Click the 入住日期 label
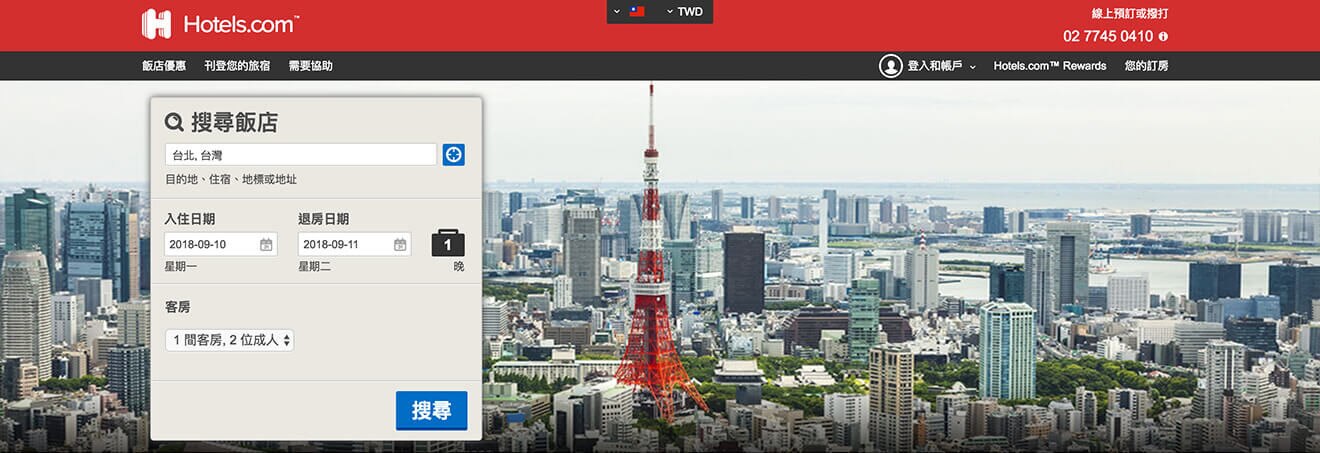This screenshot has height=453, width=1320. (x=190, y=219)
